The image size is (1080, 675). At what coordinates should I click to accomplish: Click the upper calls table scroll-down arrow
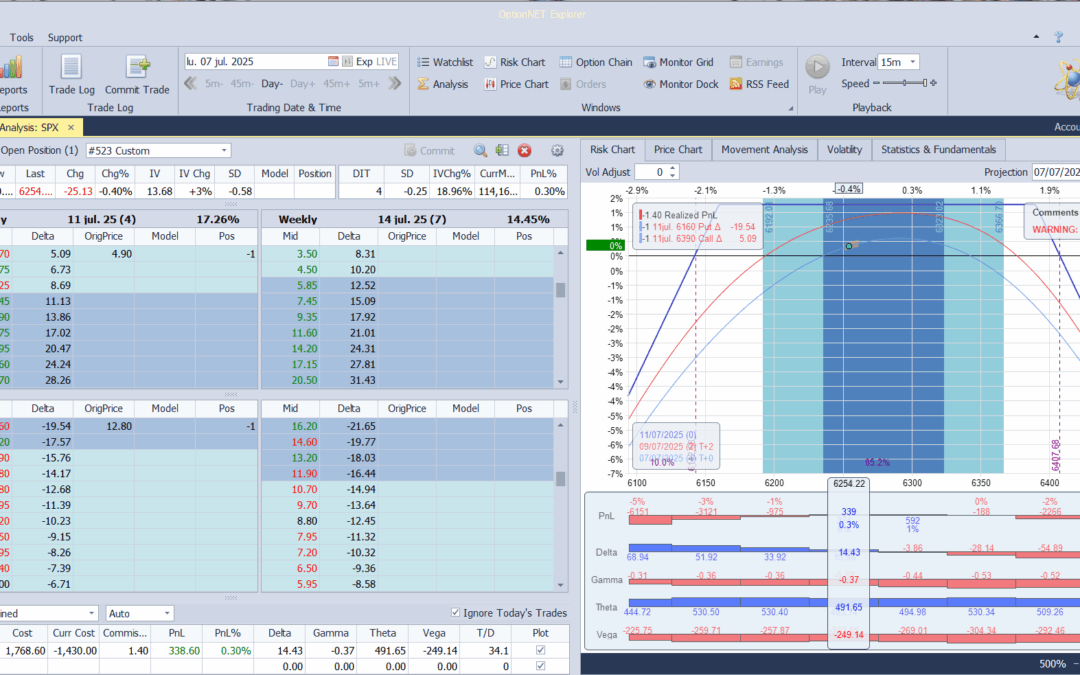(561, 382)
